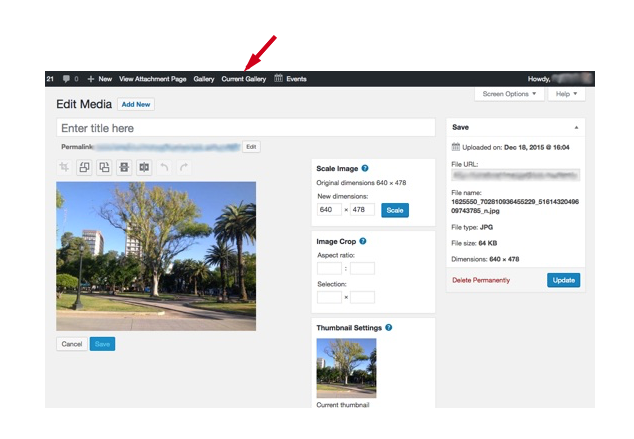Rotate image counter-clockwise icon

(84, 167)
